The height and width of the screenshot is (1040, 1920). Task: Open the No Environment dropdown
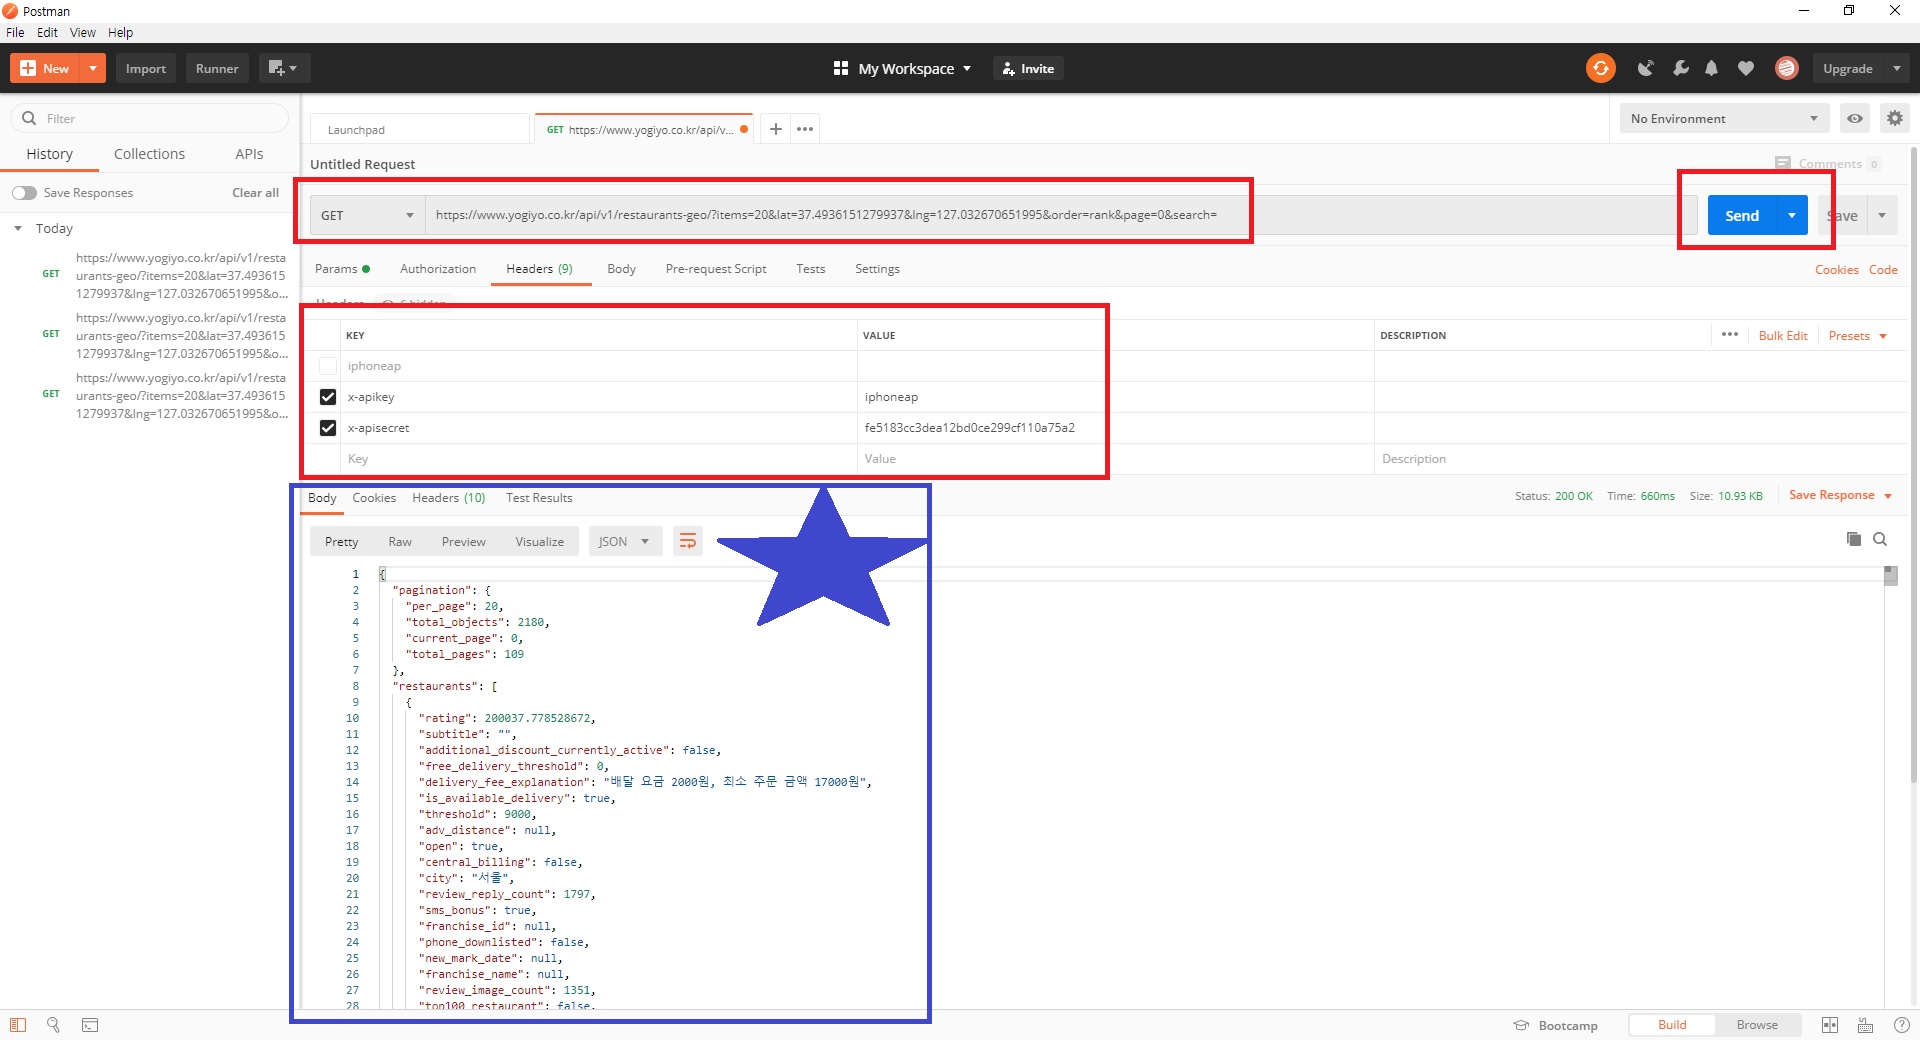pos(1724,118)
